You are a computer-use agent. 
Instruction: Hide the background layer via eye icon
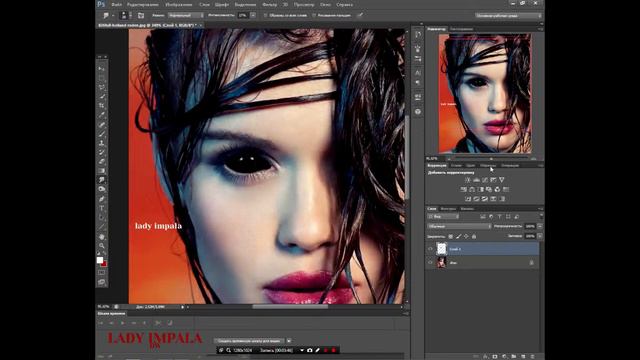click(x=430, y=262)
